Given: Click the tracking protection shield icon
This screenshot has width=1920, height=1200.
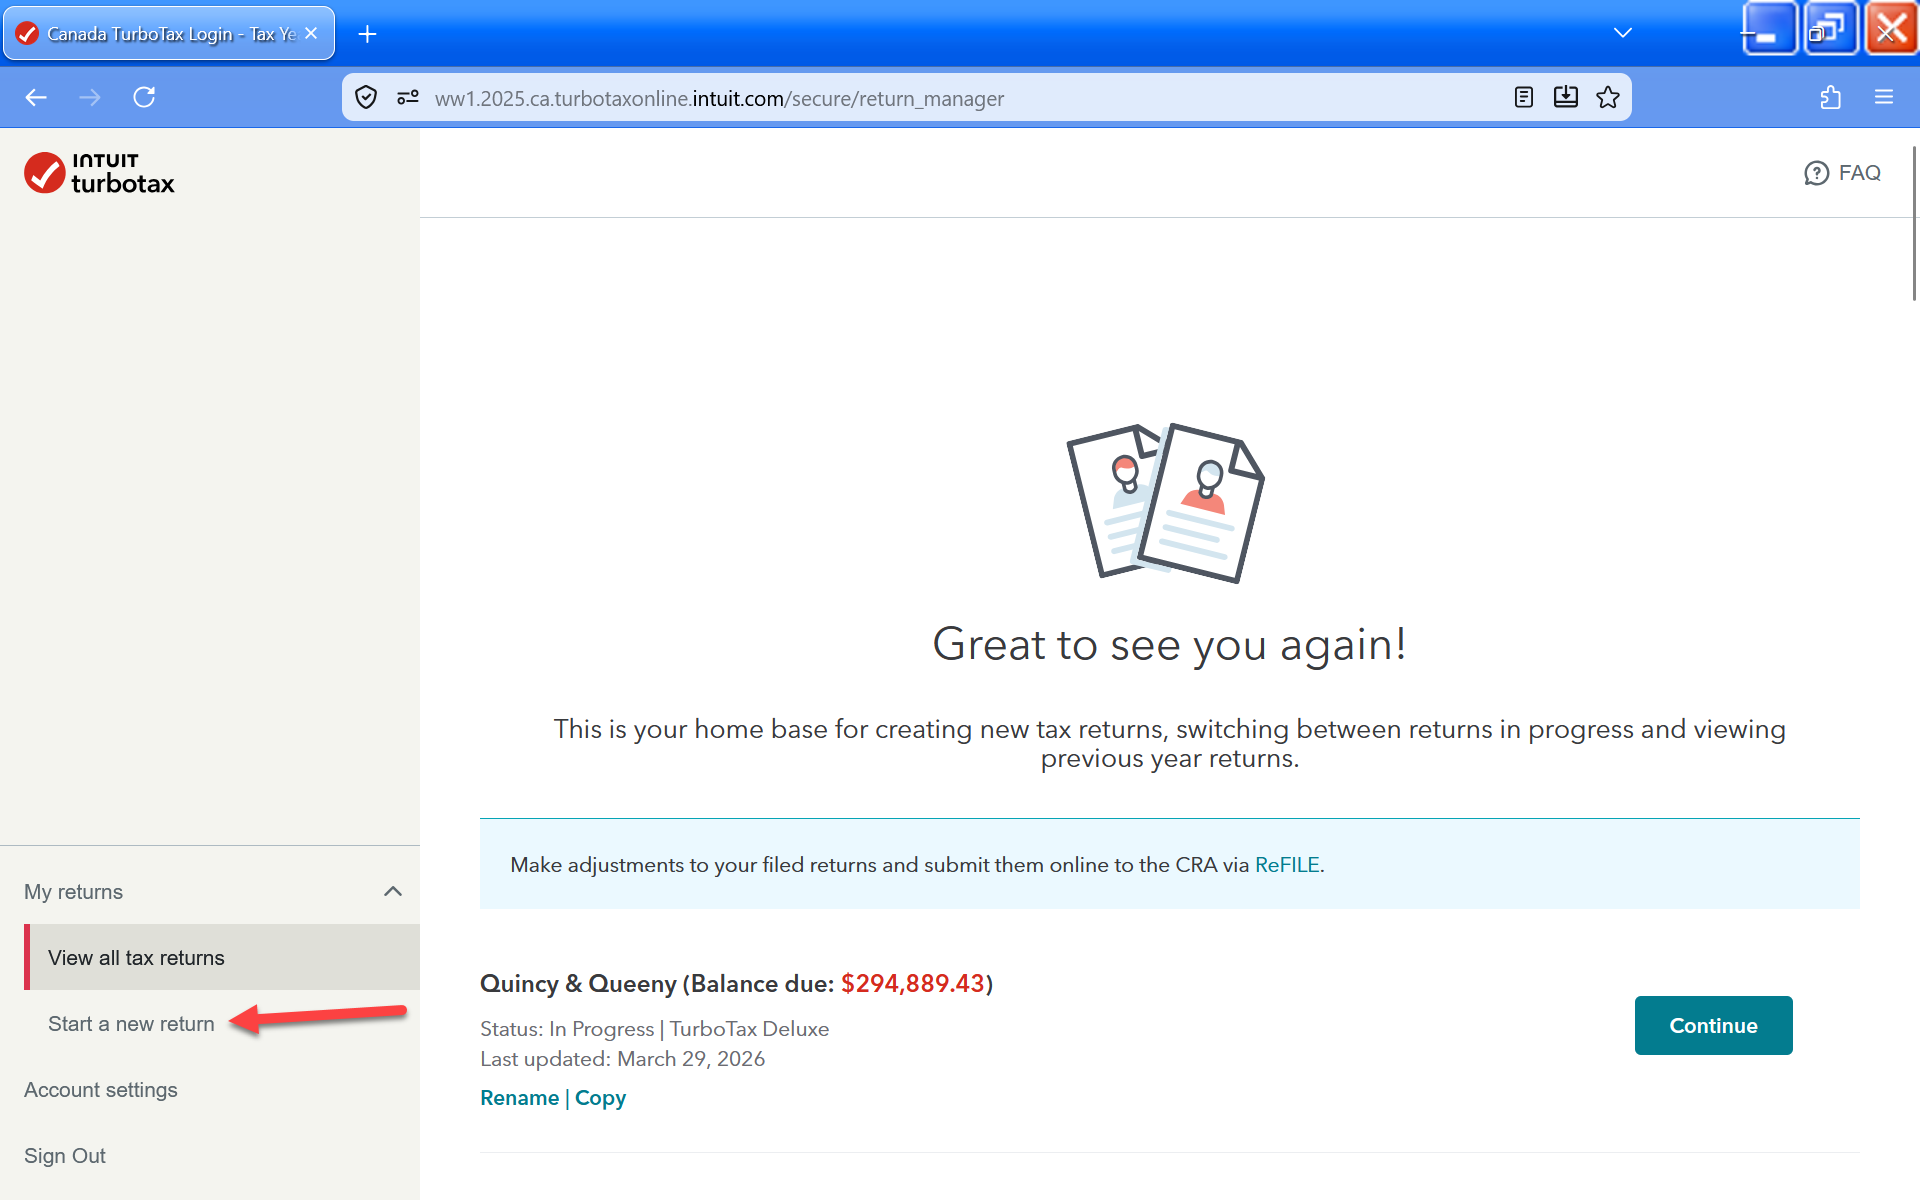Looking at the screenshot, I should point(366,97).
